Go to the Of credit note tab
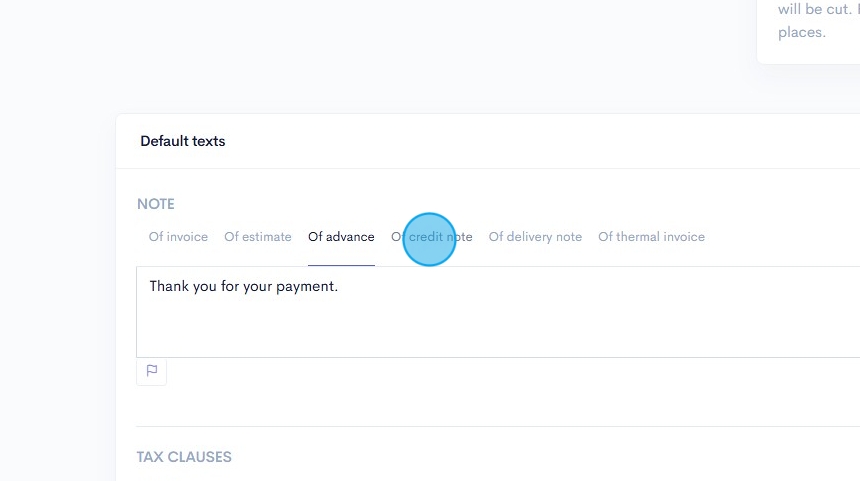The height and width of the screenshot is (481, 860). tap(431, 237)
